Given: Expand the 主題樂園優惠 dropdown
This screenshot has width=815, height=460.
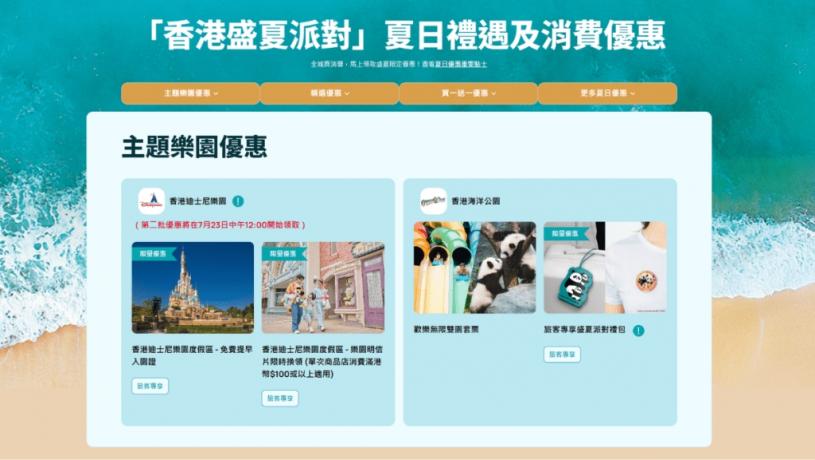Looking at the screenshot, I should click(190, 93).
